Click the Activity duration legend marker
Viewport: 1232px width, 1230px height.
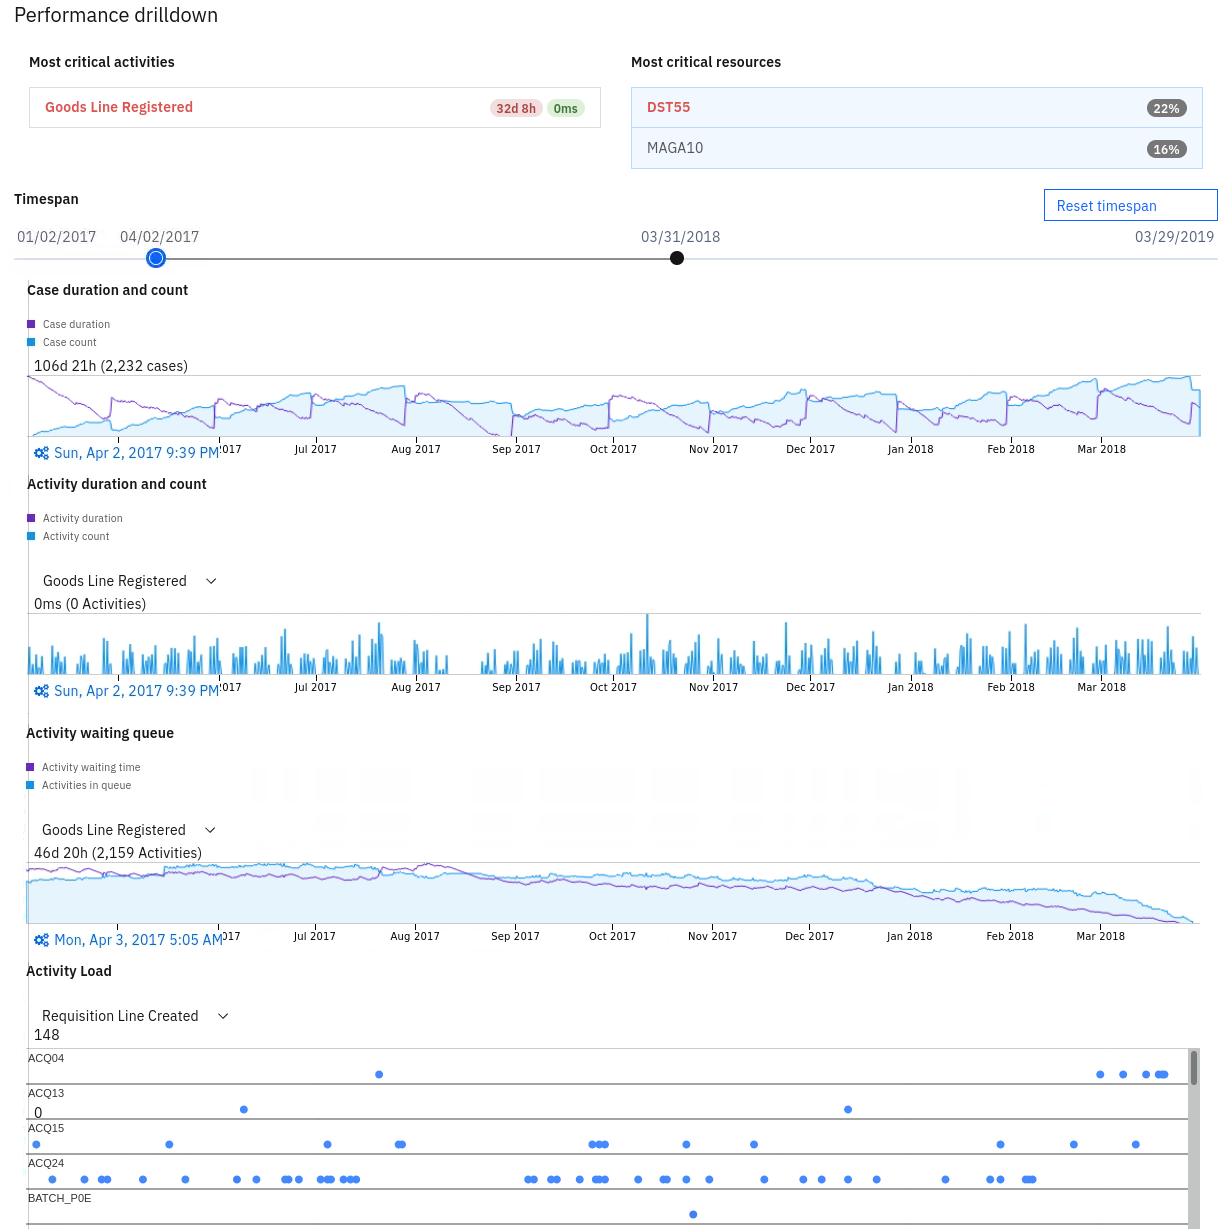tap(31, 517)
